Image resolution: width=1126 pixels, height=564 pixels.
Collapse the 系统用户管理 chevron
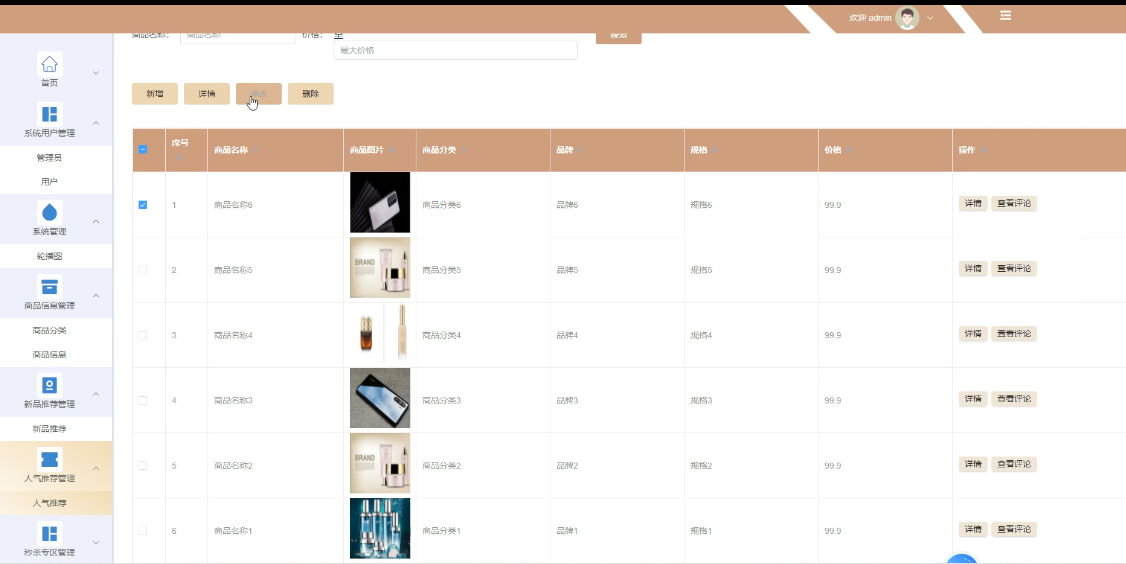coord(96,123)
